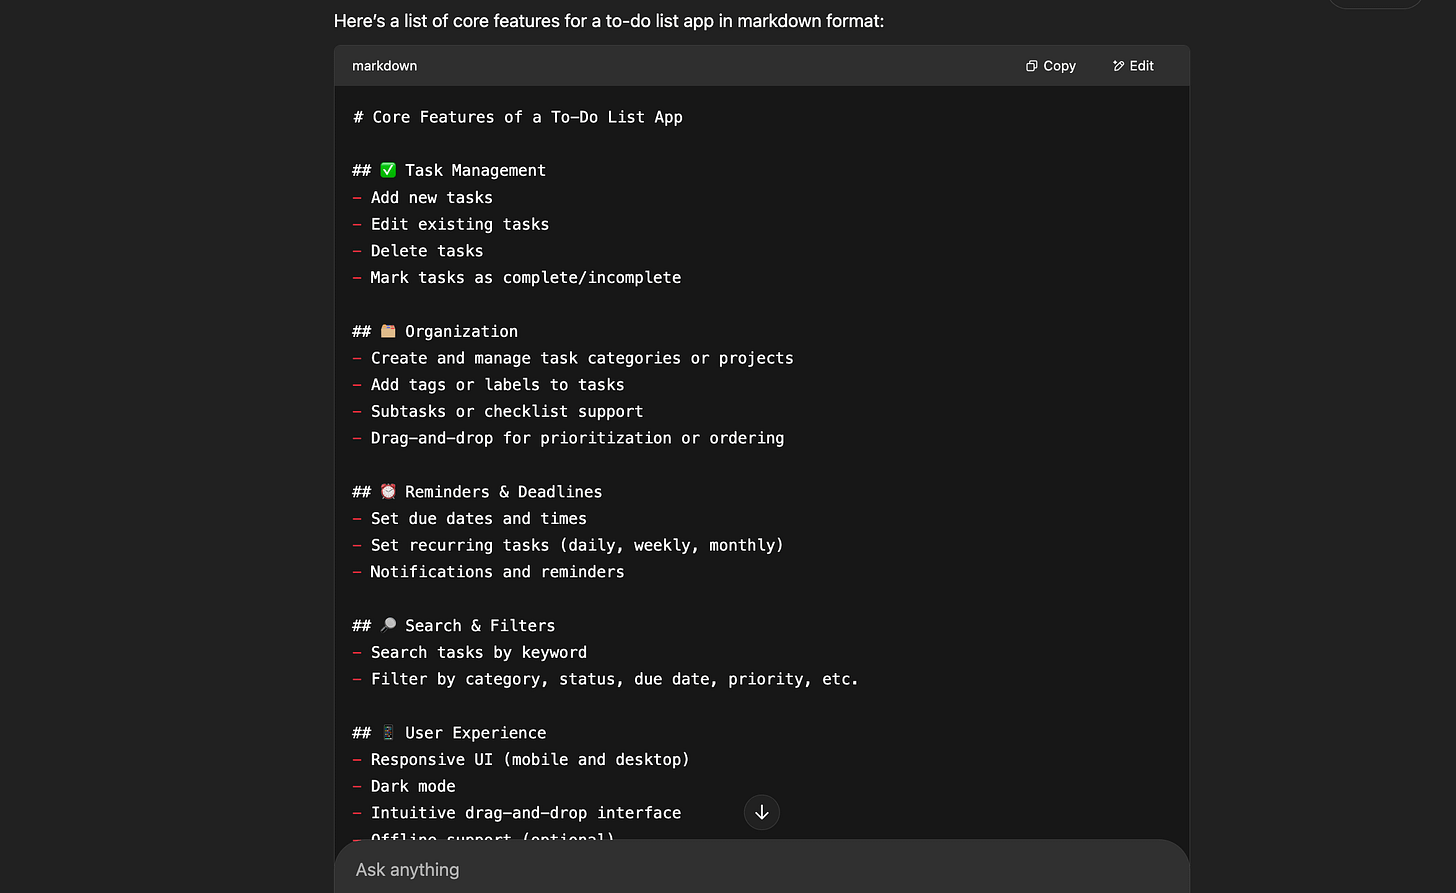
Task: Click "Add tags or labels to tasks"
Action: [498, 385]
